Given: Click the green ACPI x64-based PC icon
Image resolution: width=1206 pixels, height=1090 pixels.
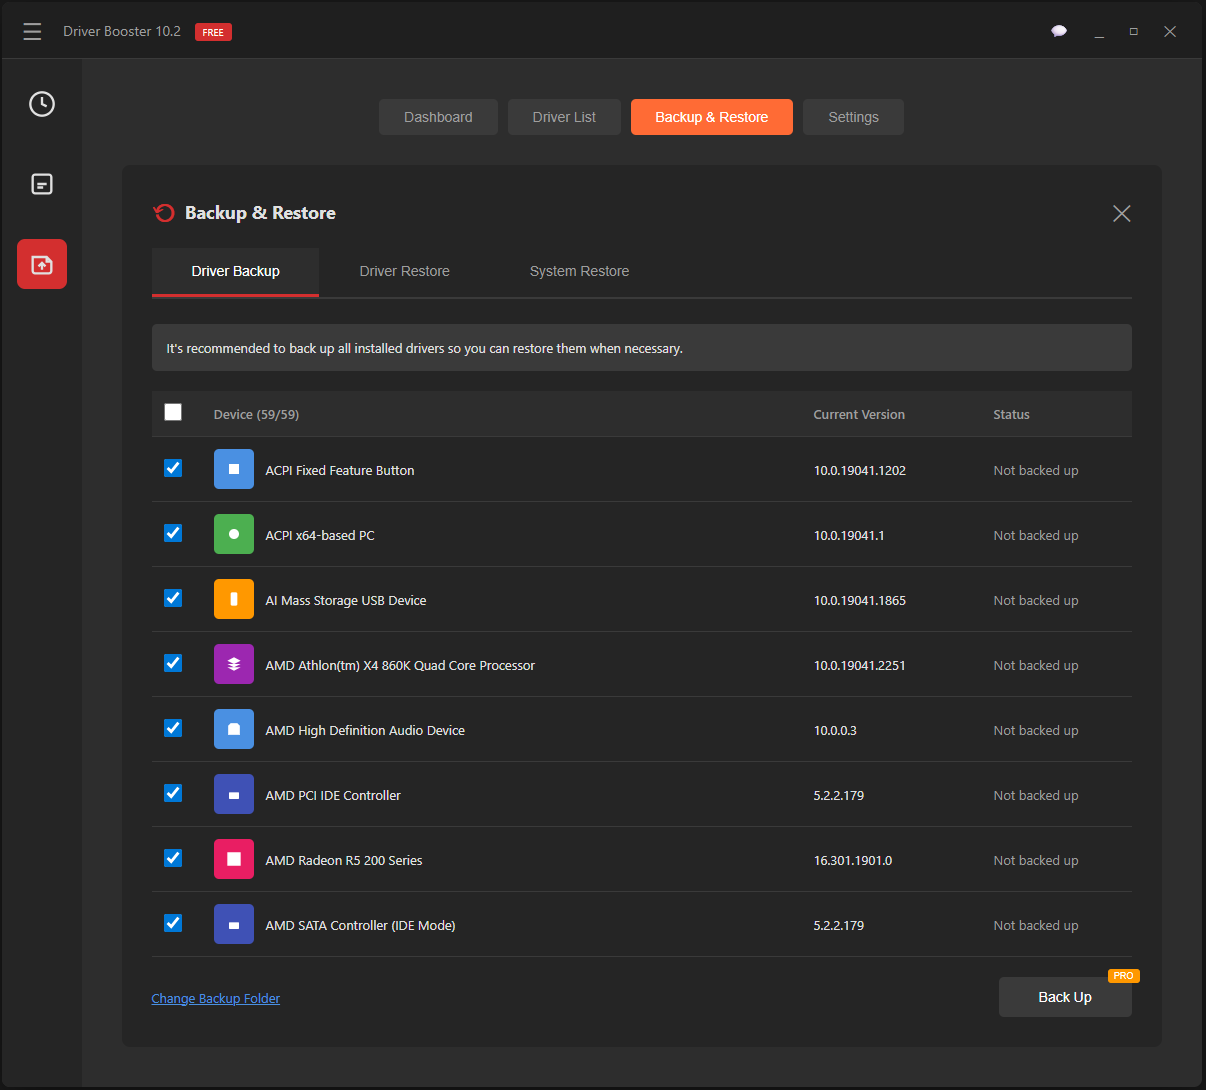Looking at the screenshot, I should [x=233, y=533].
